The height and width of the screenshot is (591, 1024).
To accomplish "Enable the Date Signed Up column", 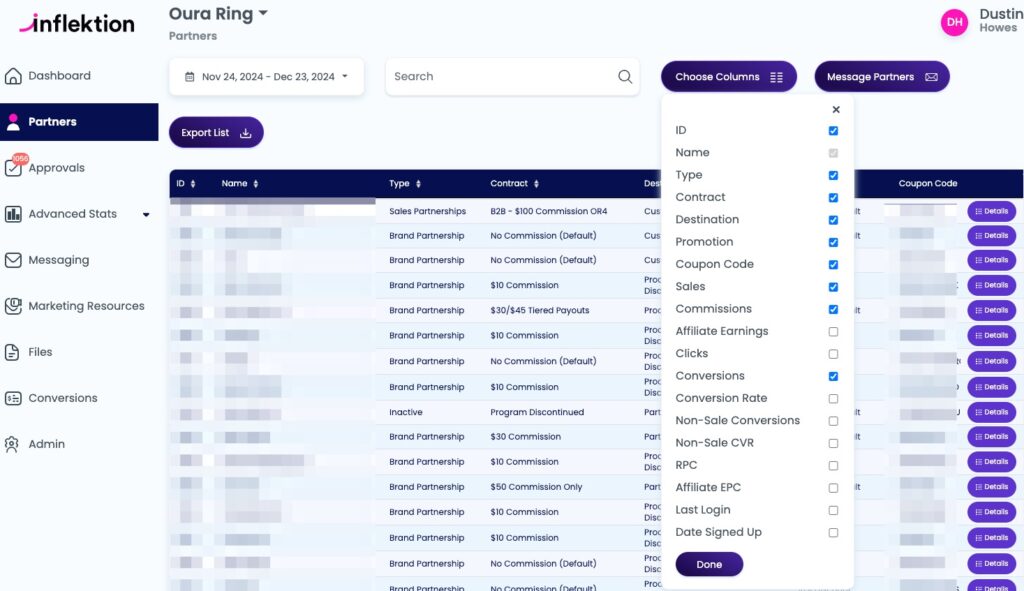I will 833,533.
